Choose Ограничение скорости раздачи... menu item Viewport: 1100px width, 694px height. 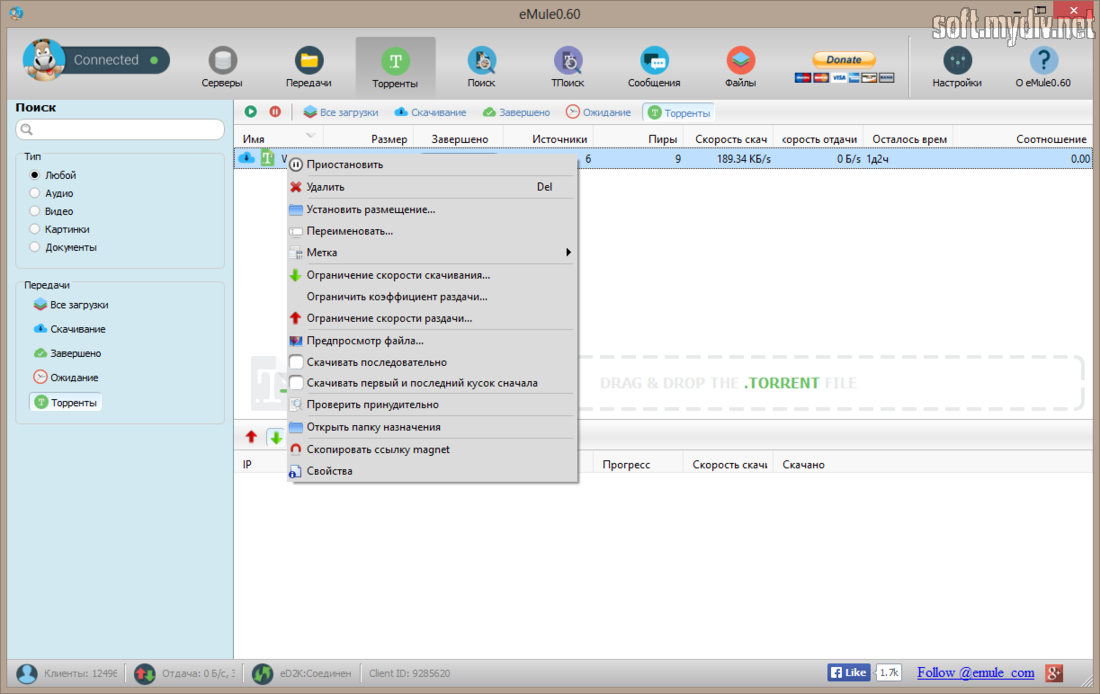432,318
